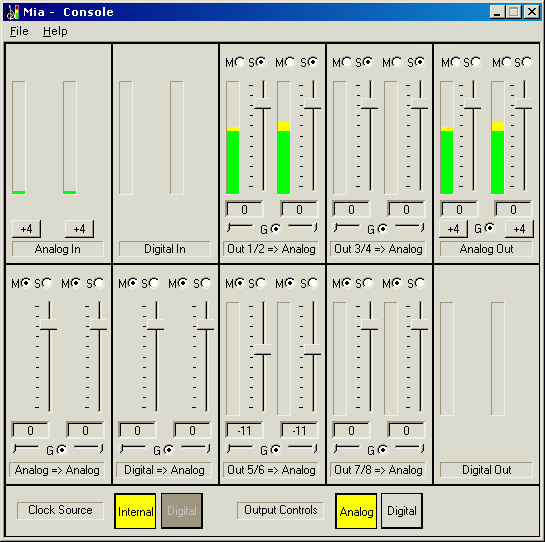Click right -11 value field of Out 5/6
This screenshot has height=542, width=545.
tap(299, 430)
